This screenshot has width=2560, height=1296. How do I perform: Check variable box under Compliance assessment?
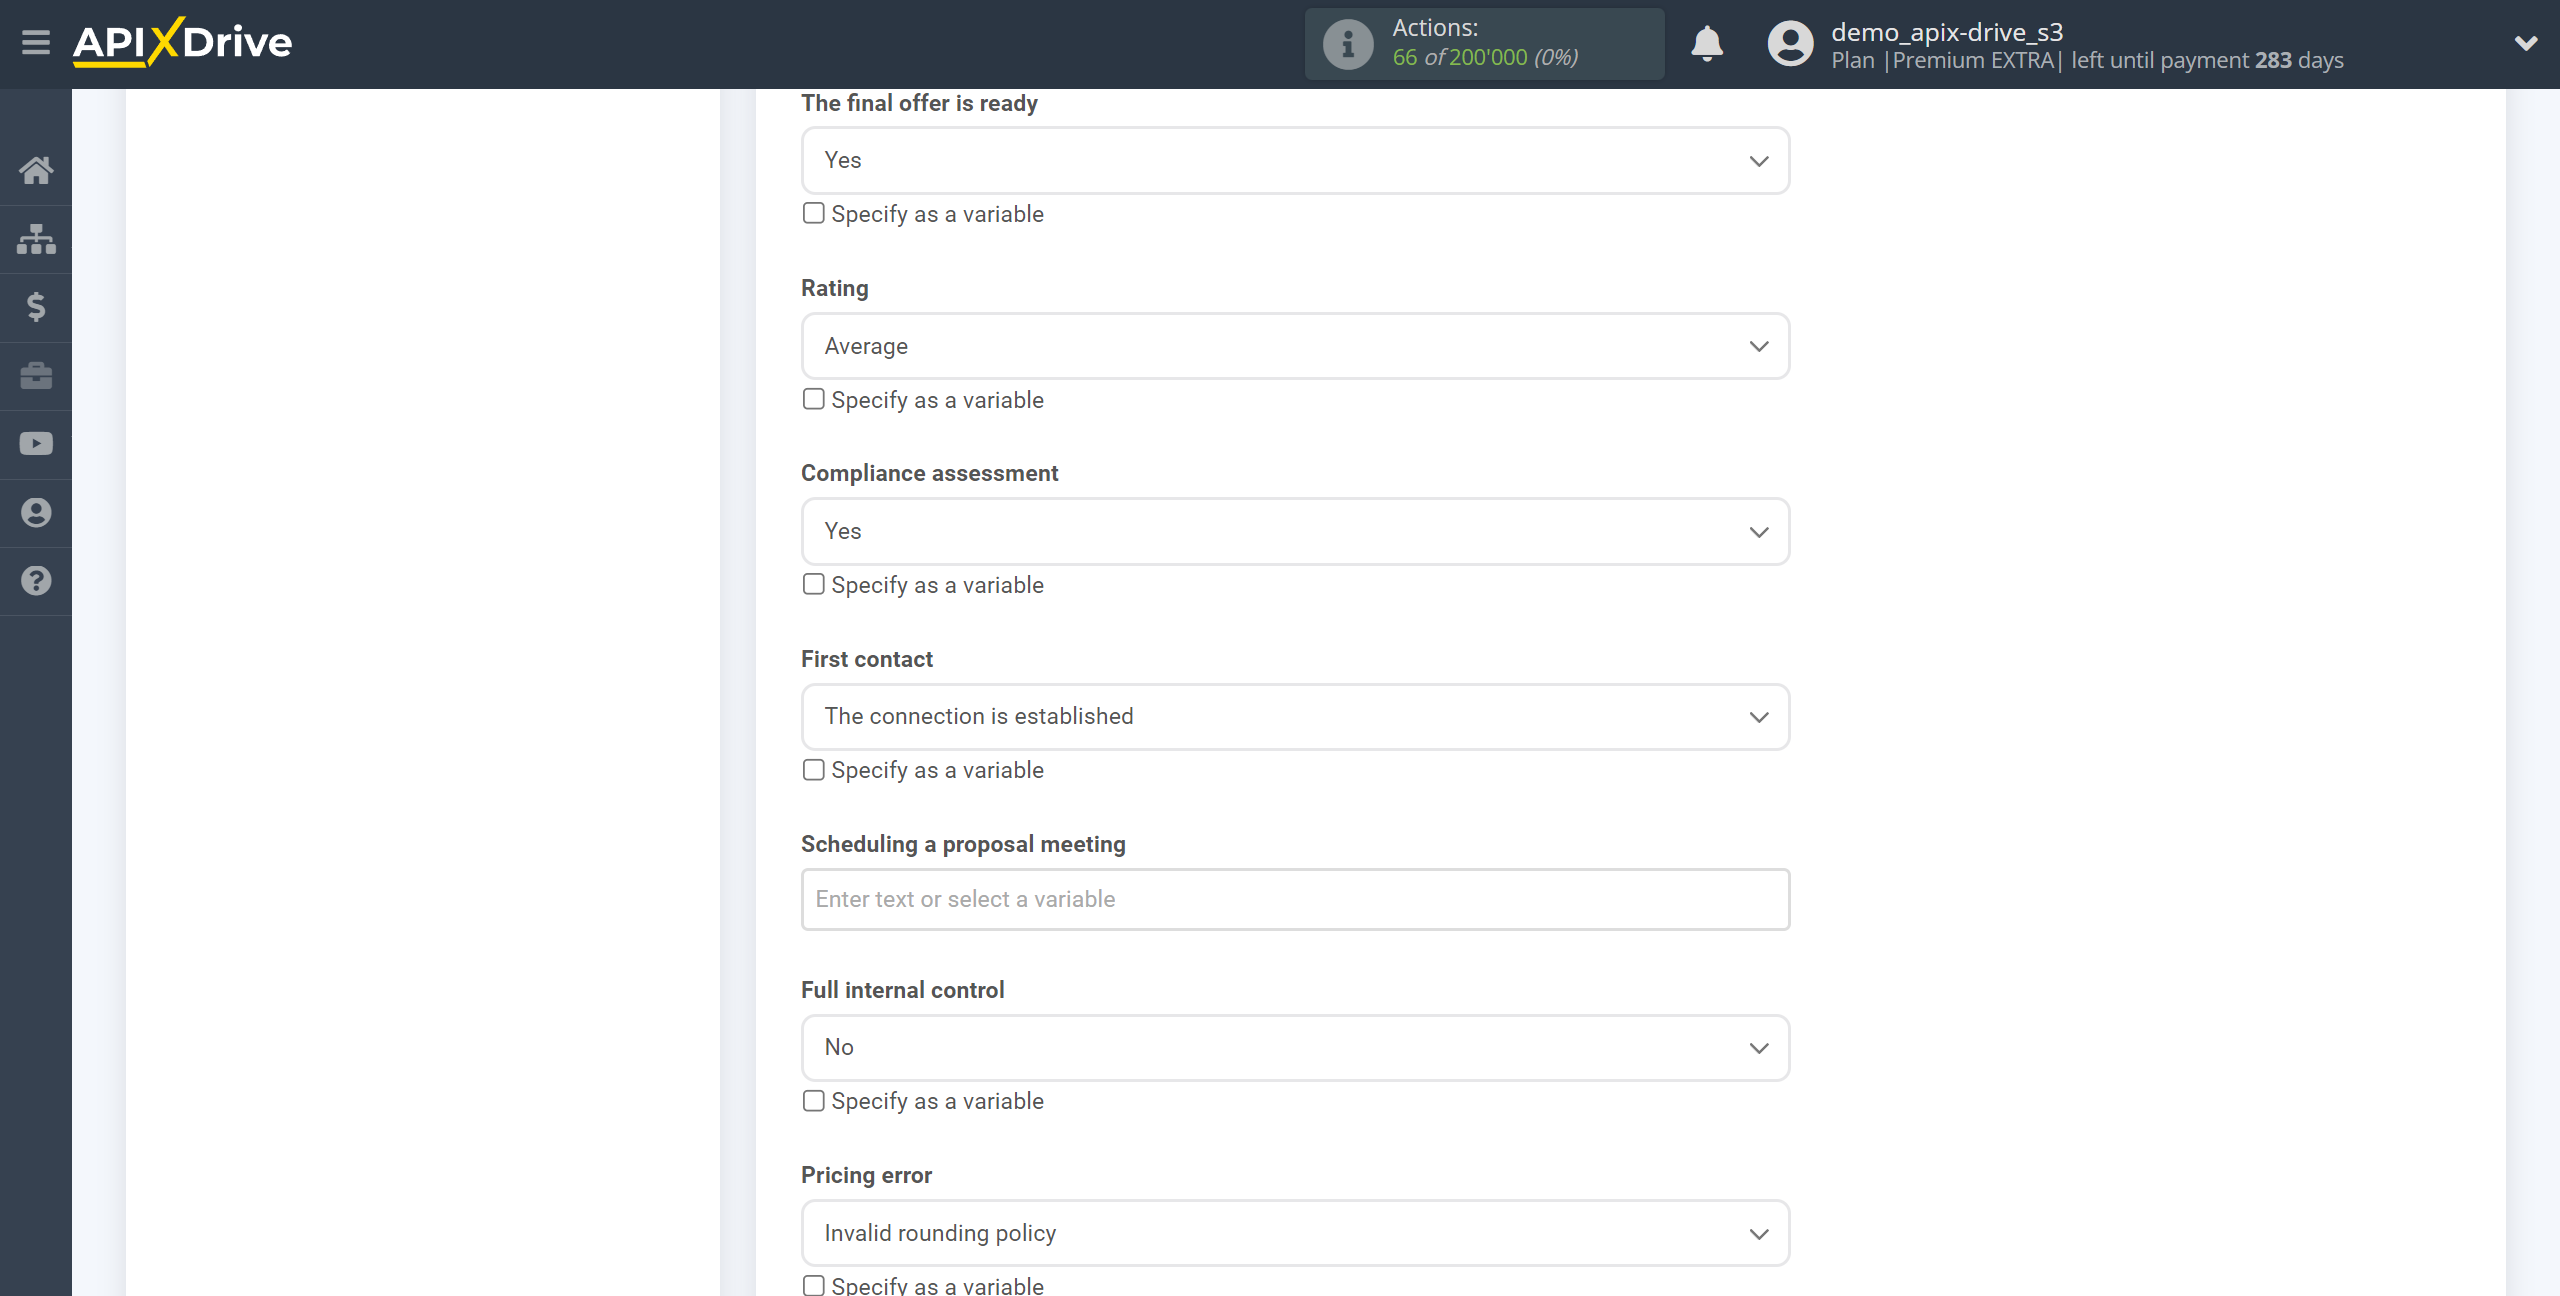[814, 584]
